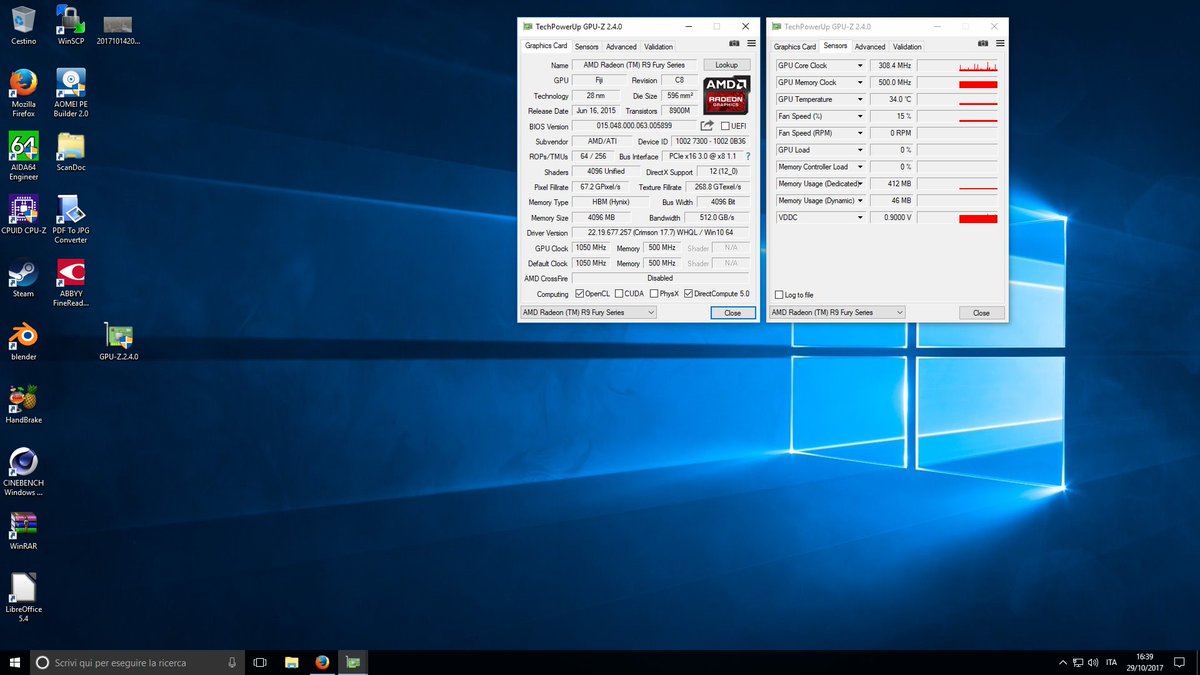
Task: Toggle the DirectCompute 5.0 checkbox
Action: click(x=688, y=294)
